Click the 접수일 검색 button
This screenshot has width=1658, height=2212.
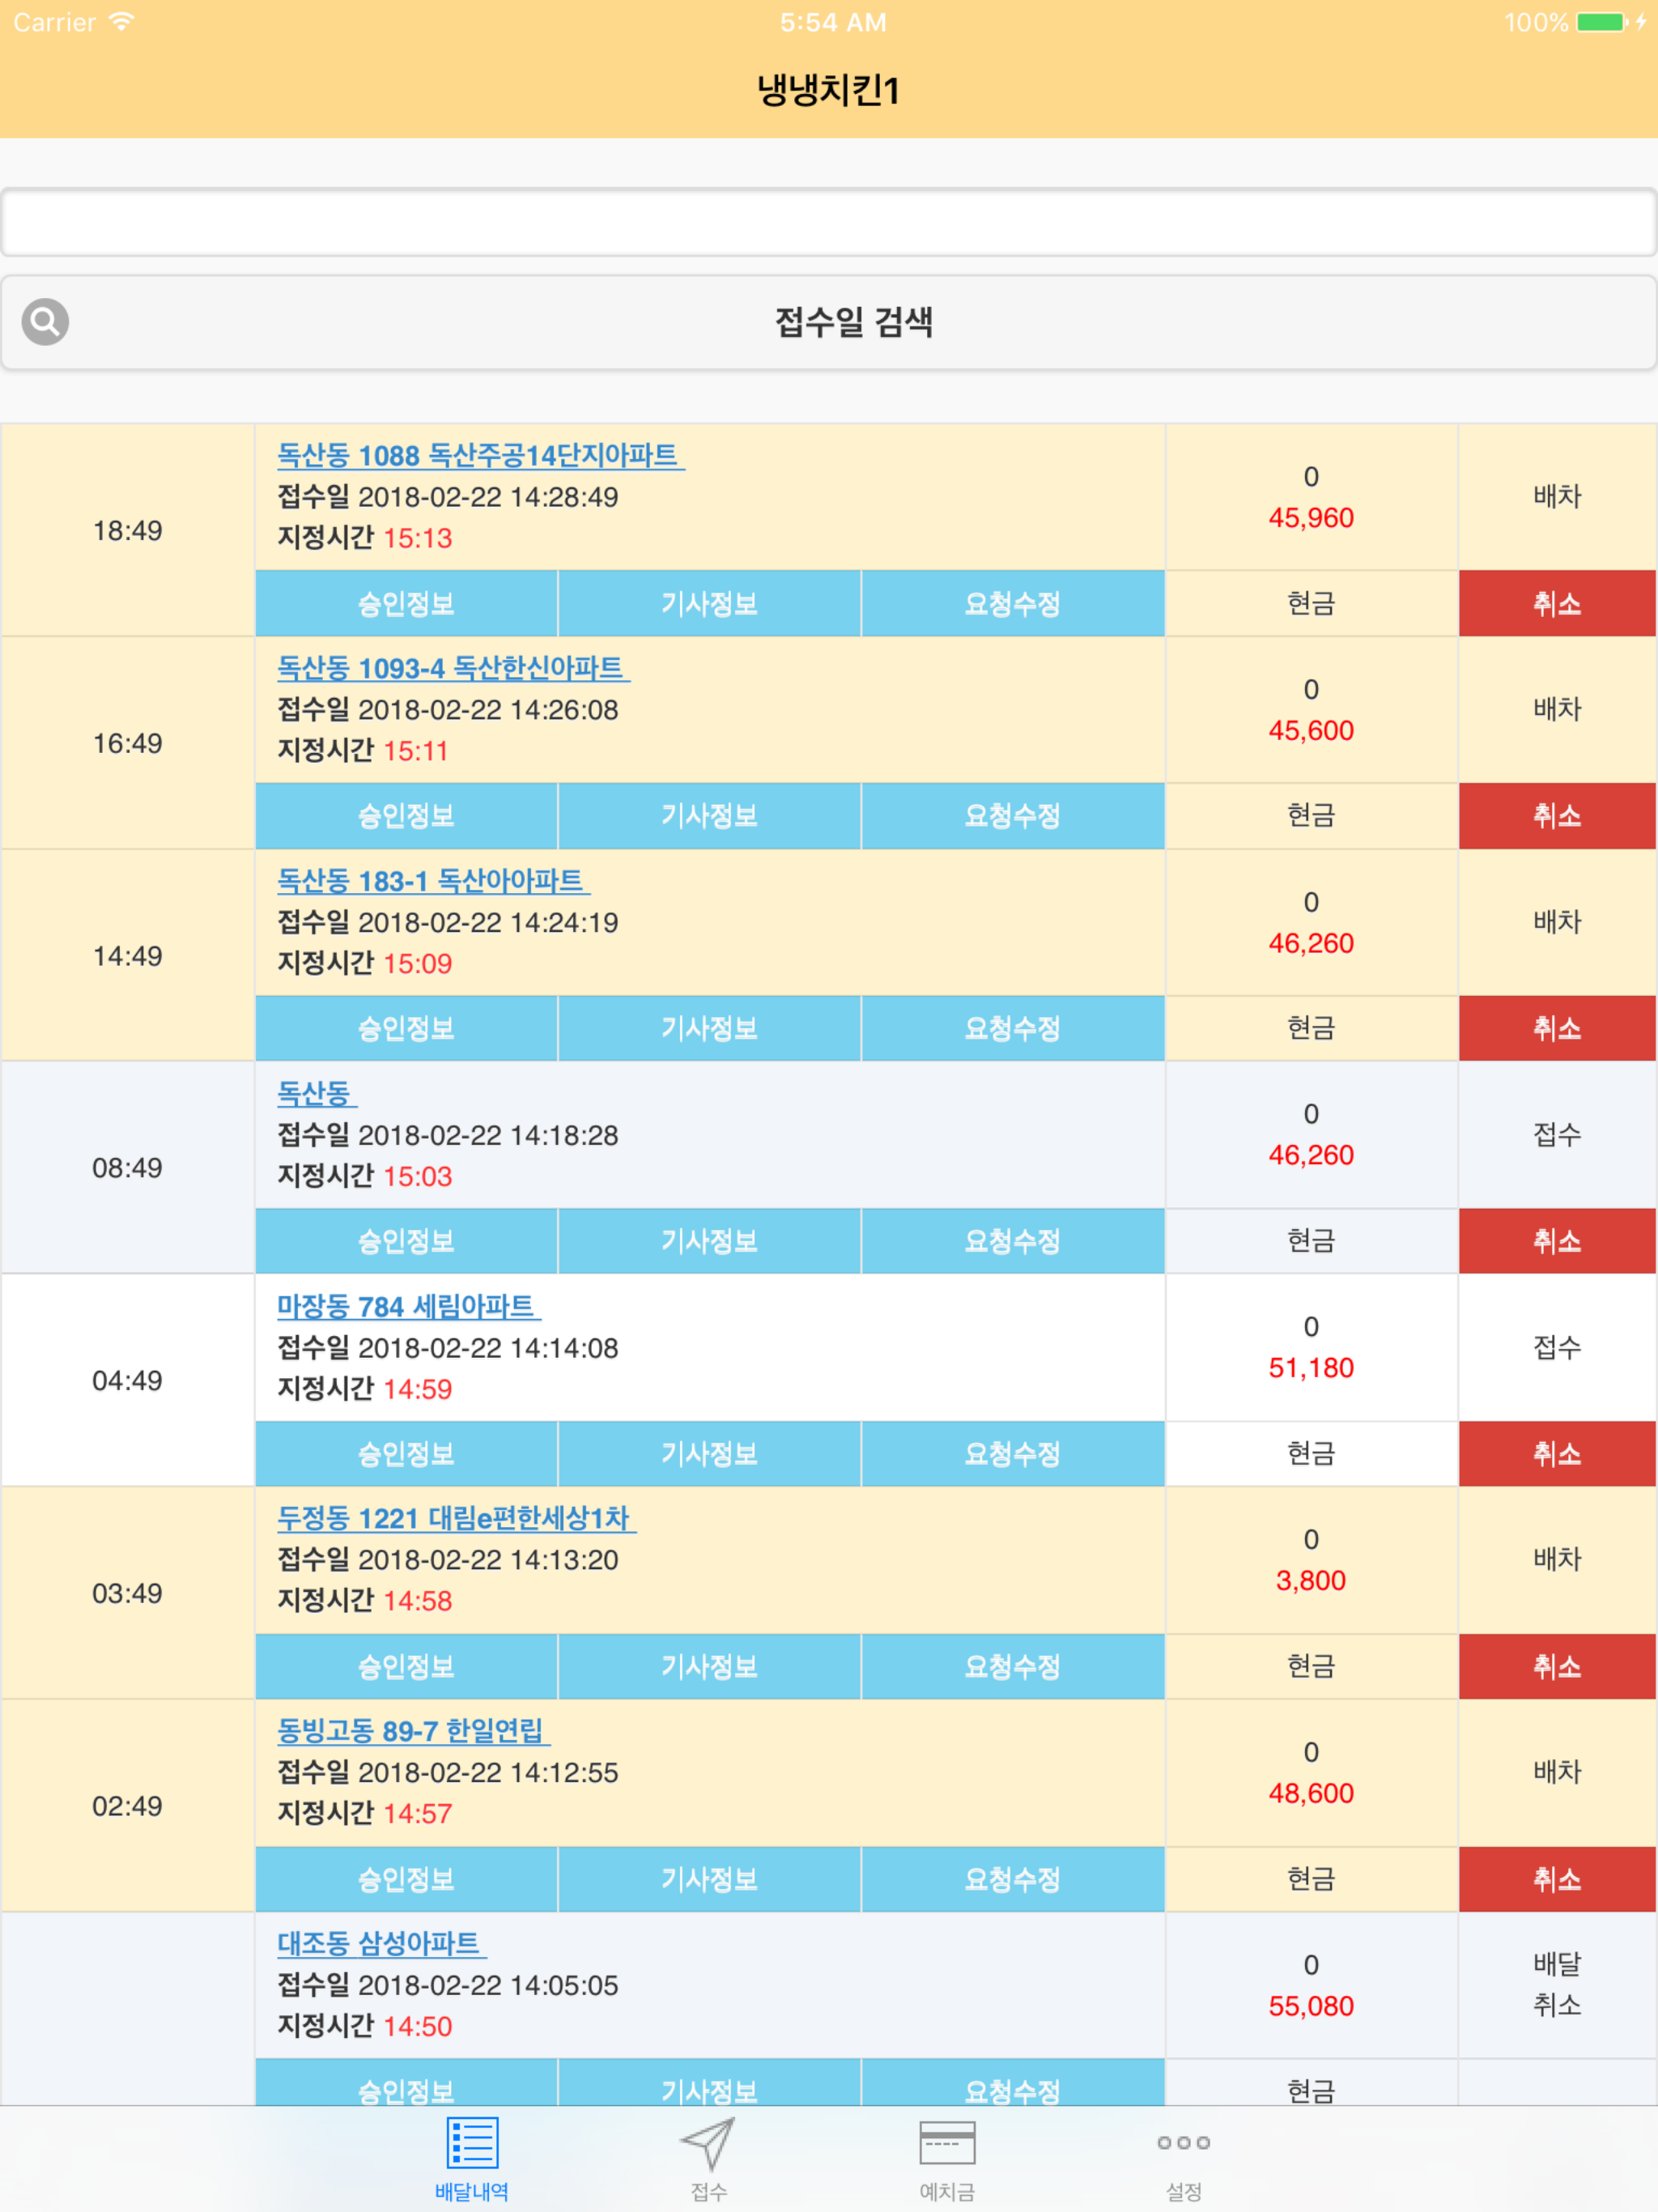tap(829, 322)
